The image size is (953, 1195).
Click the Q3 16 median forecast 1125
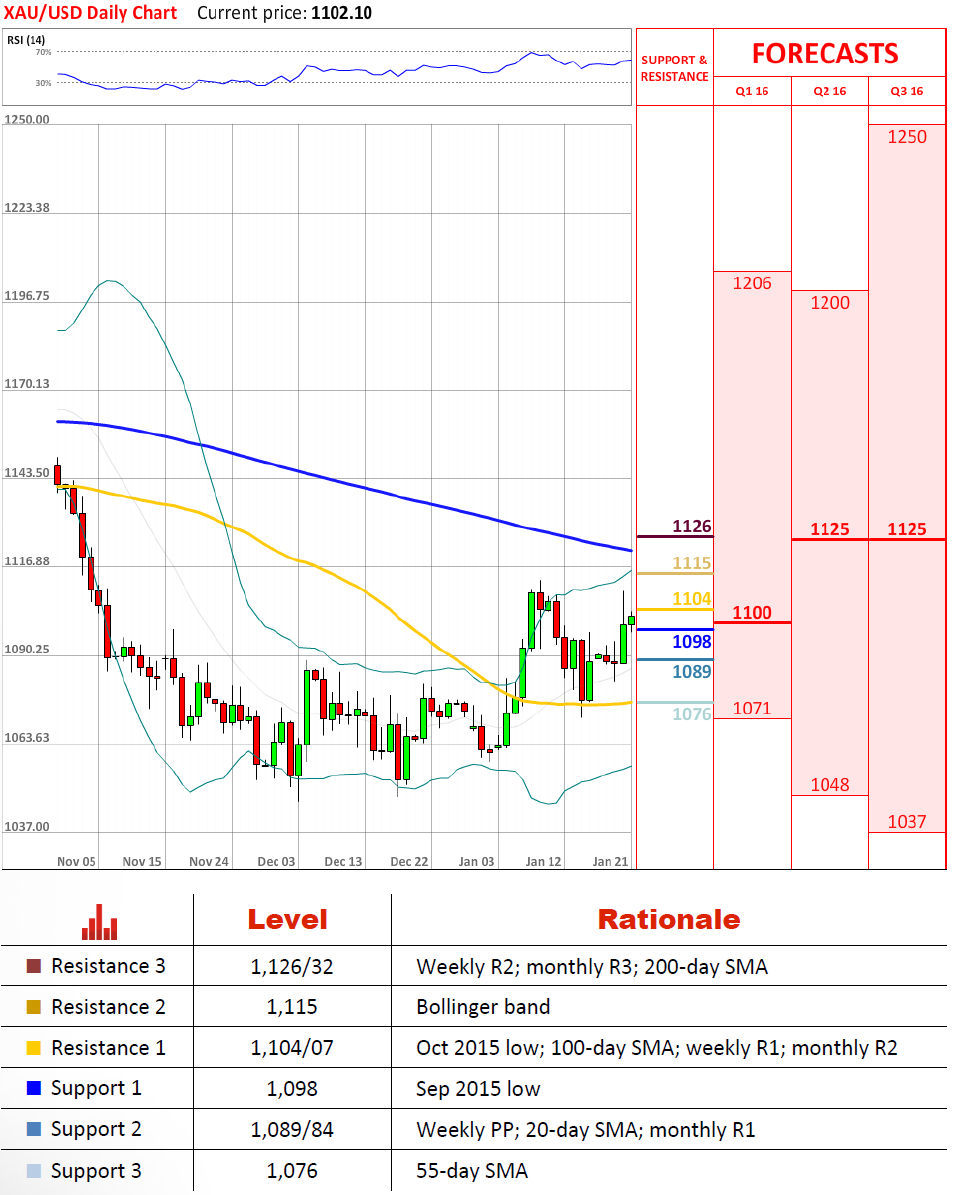coord(907,529)
